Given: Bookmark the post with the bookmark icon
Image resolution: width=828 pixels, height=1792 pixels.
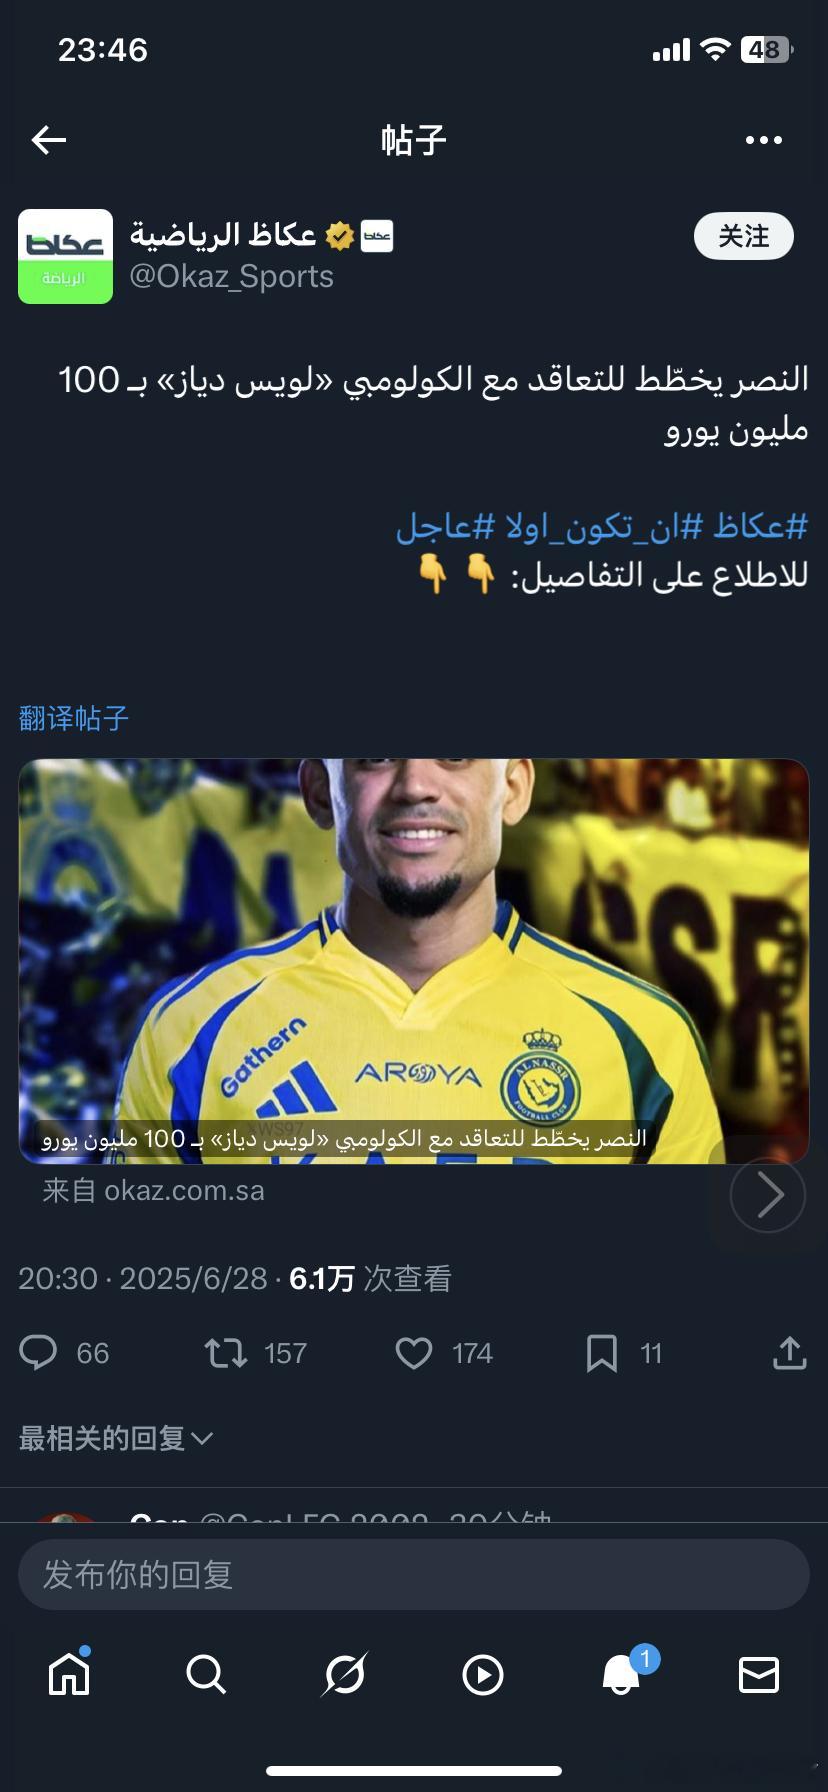Looking at the screenshot, I should pos(601,1353).
